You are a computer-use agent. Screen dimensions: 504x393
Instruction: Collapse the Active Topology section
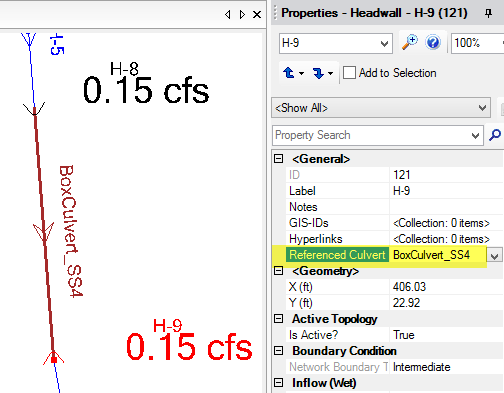(279, 319)
